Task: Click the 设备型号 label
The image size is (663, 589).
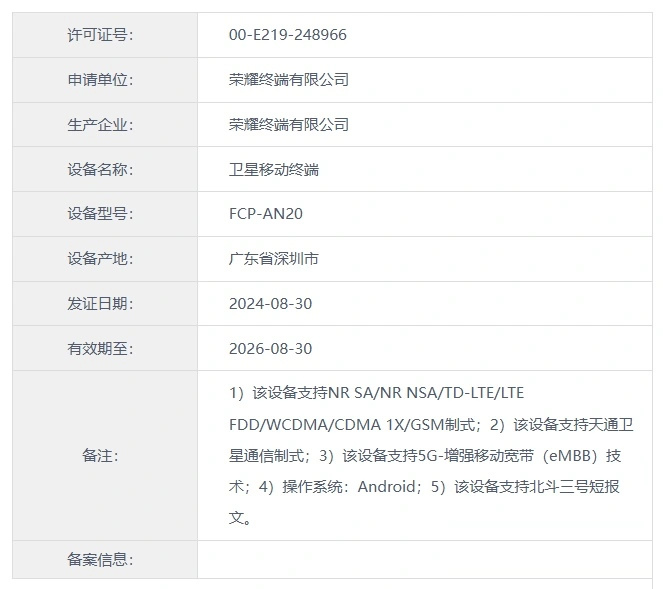Action: tap(100, 214)
